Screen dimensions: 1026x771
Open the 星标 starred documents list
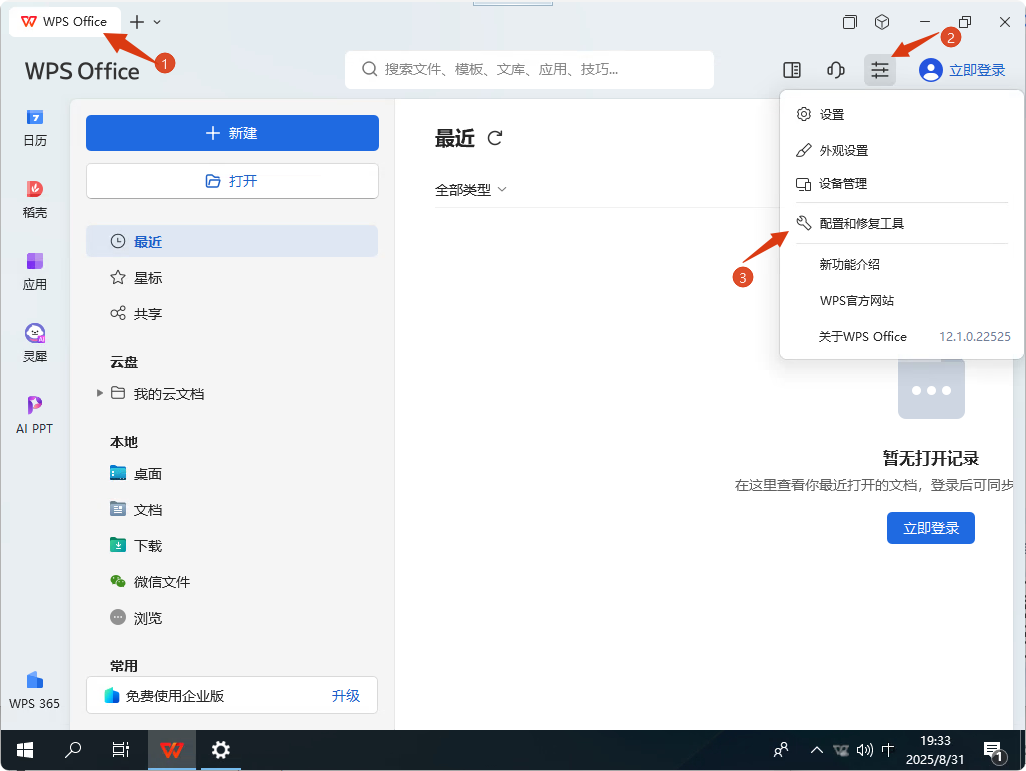click(148, 278)
